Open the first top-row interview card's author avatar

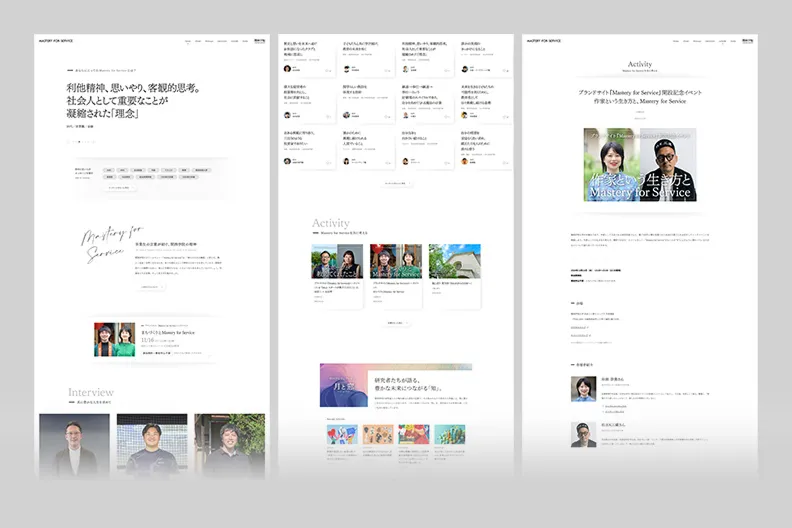click(288, 69)
